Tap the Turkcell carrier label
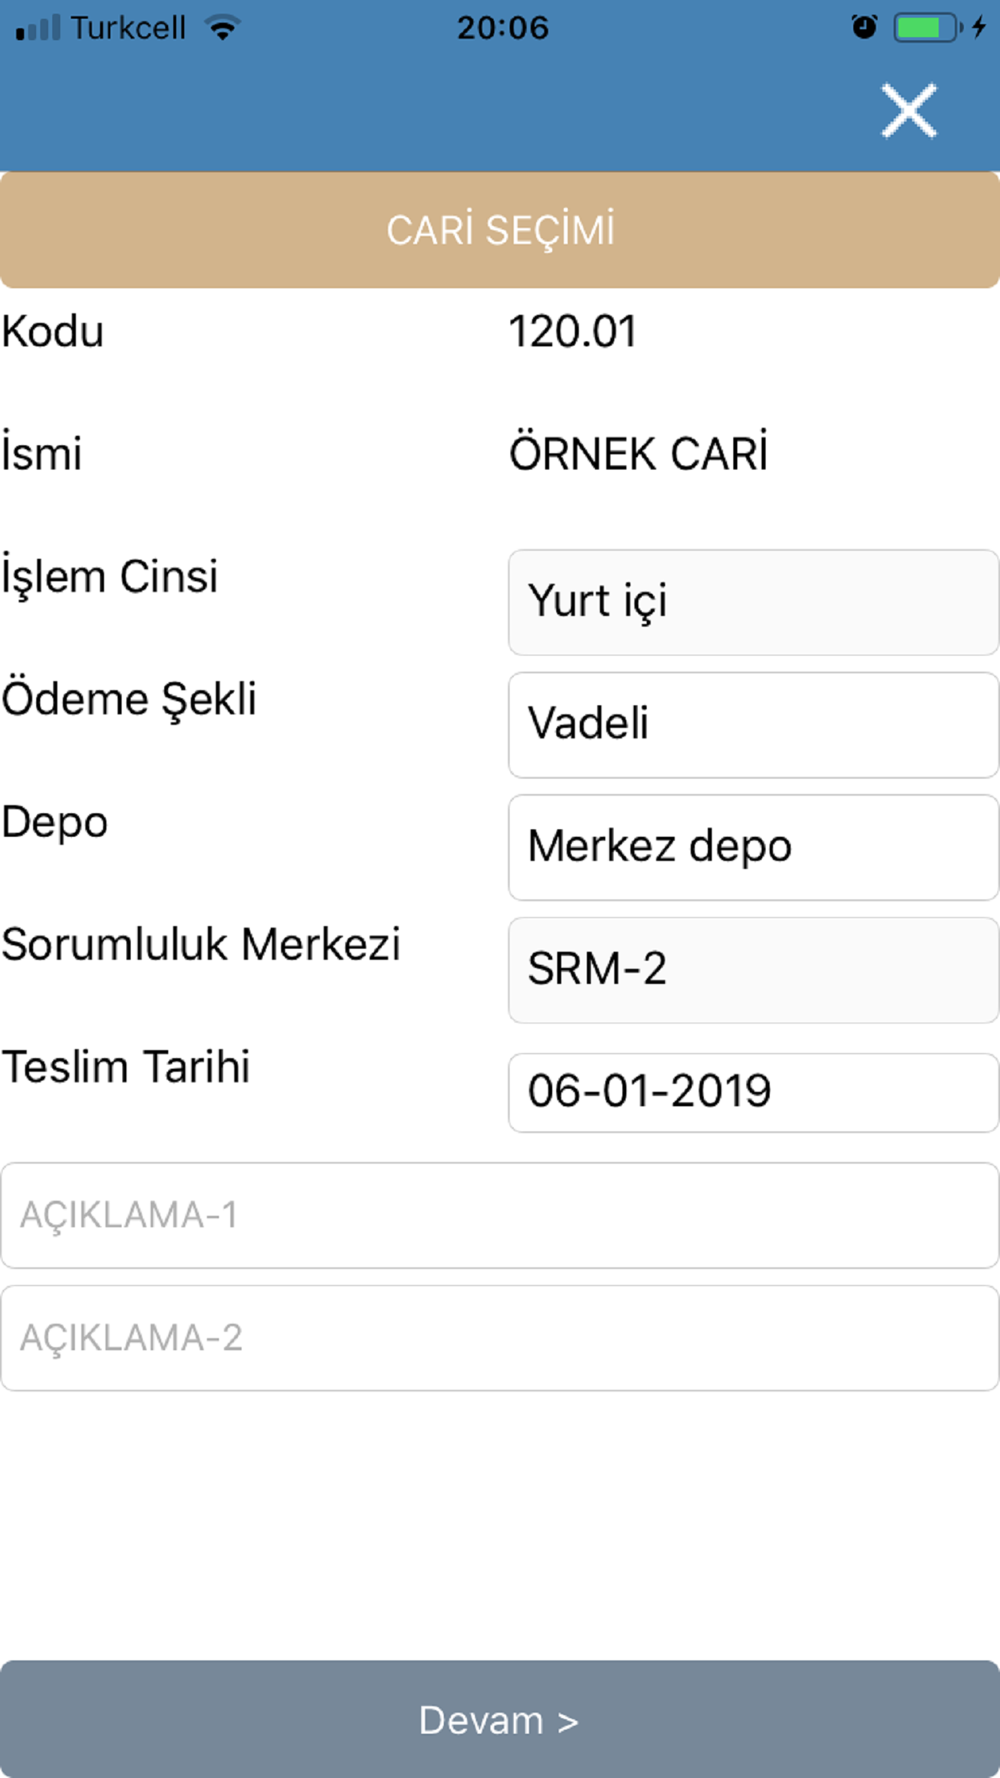Screen dimensions: 1000x1778 pyautogui.click(x=128, y=28)
